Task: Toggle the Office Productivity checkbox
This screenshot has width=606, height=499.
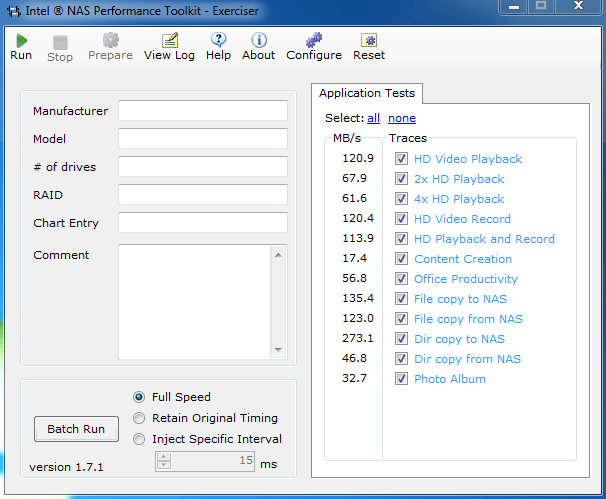Action: click(x=401, y=279)
